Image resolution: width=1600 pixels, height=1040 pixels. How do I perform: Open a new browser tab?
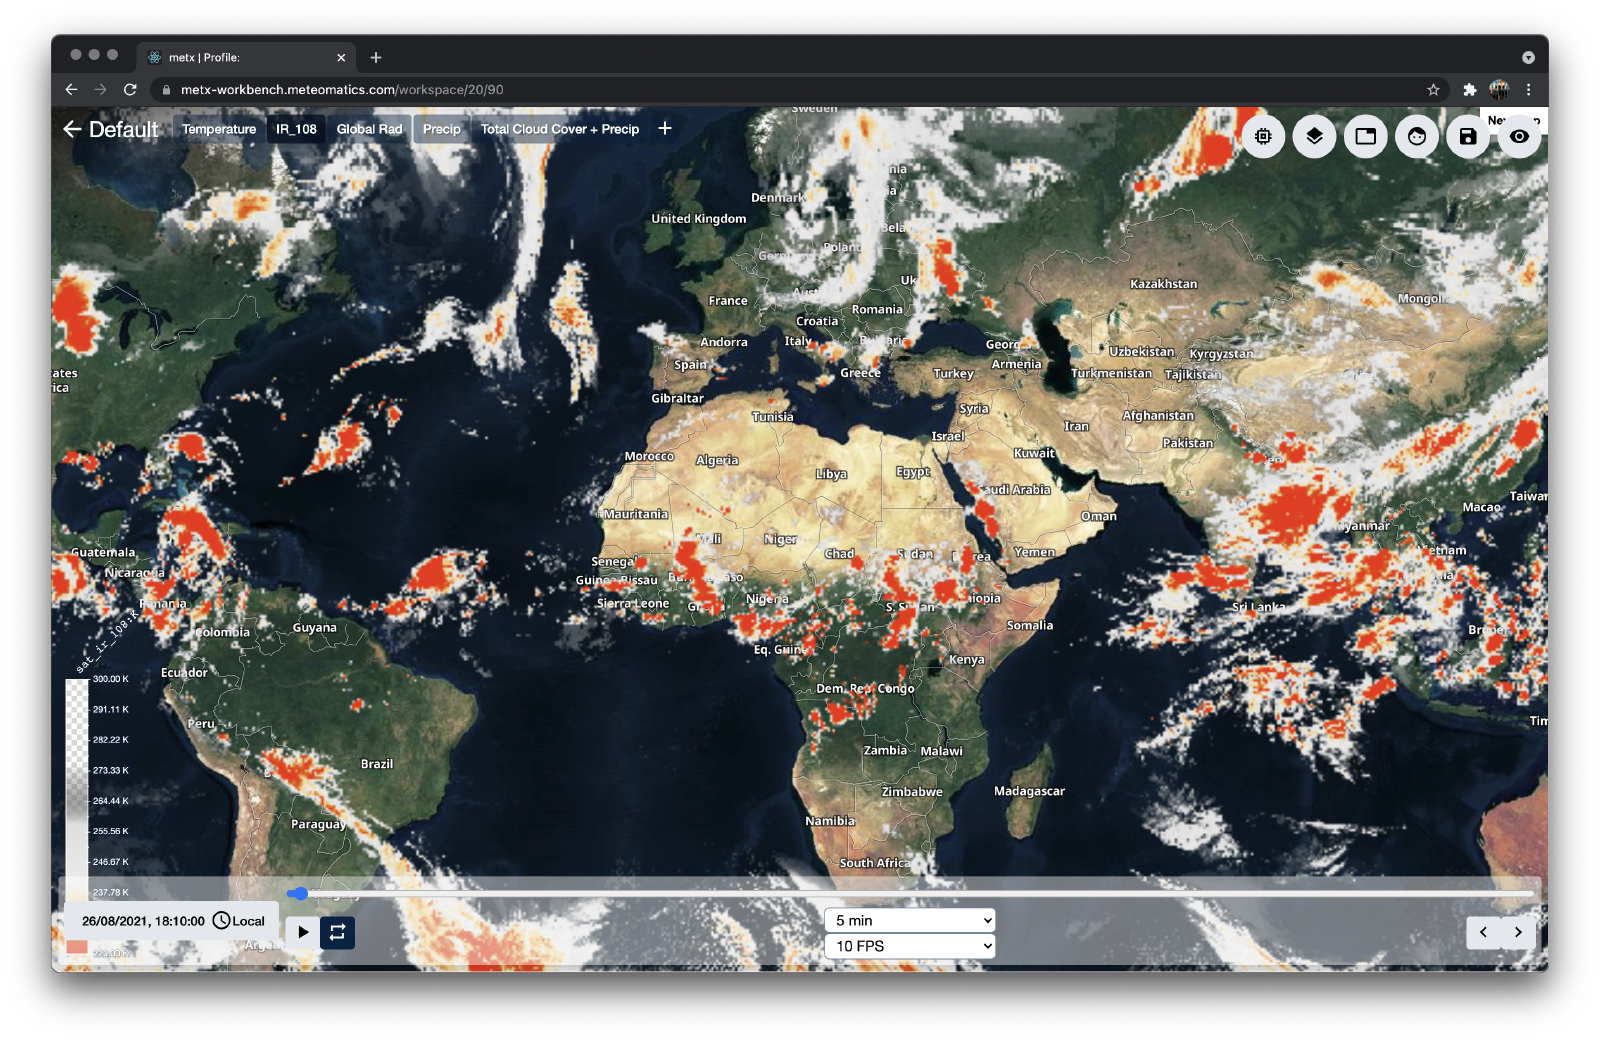[376, 58]
